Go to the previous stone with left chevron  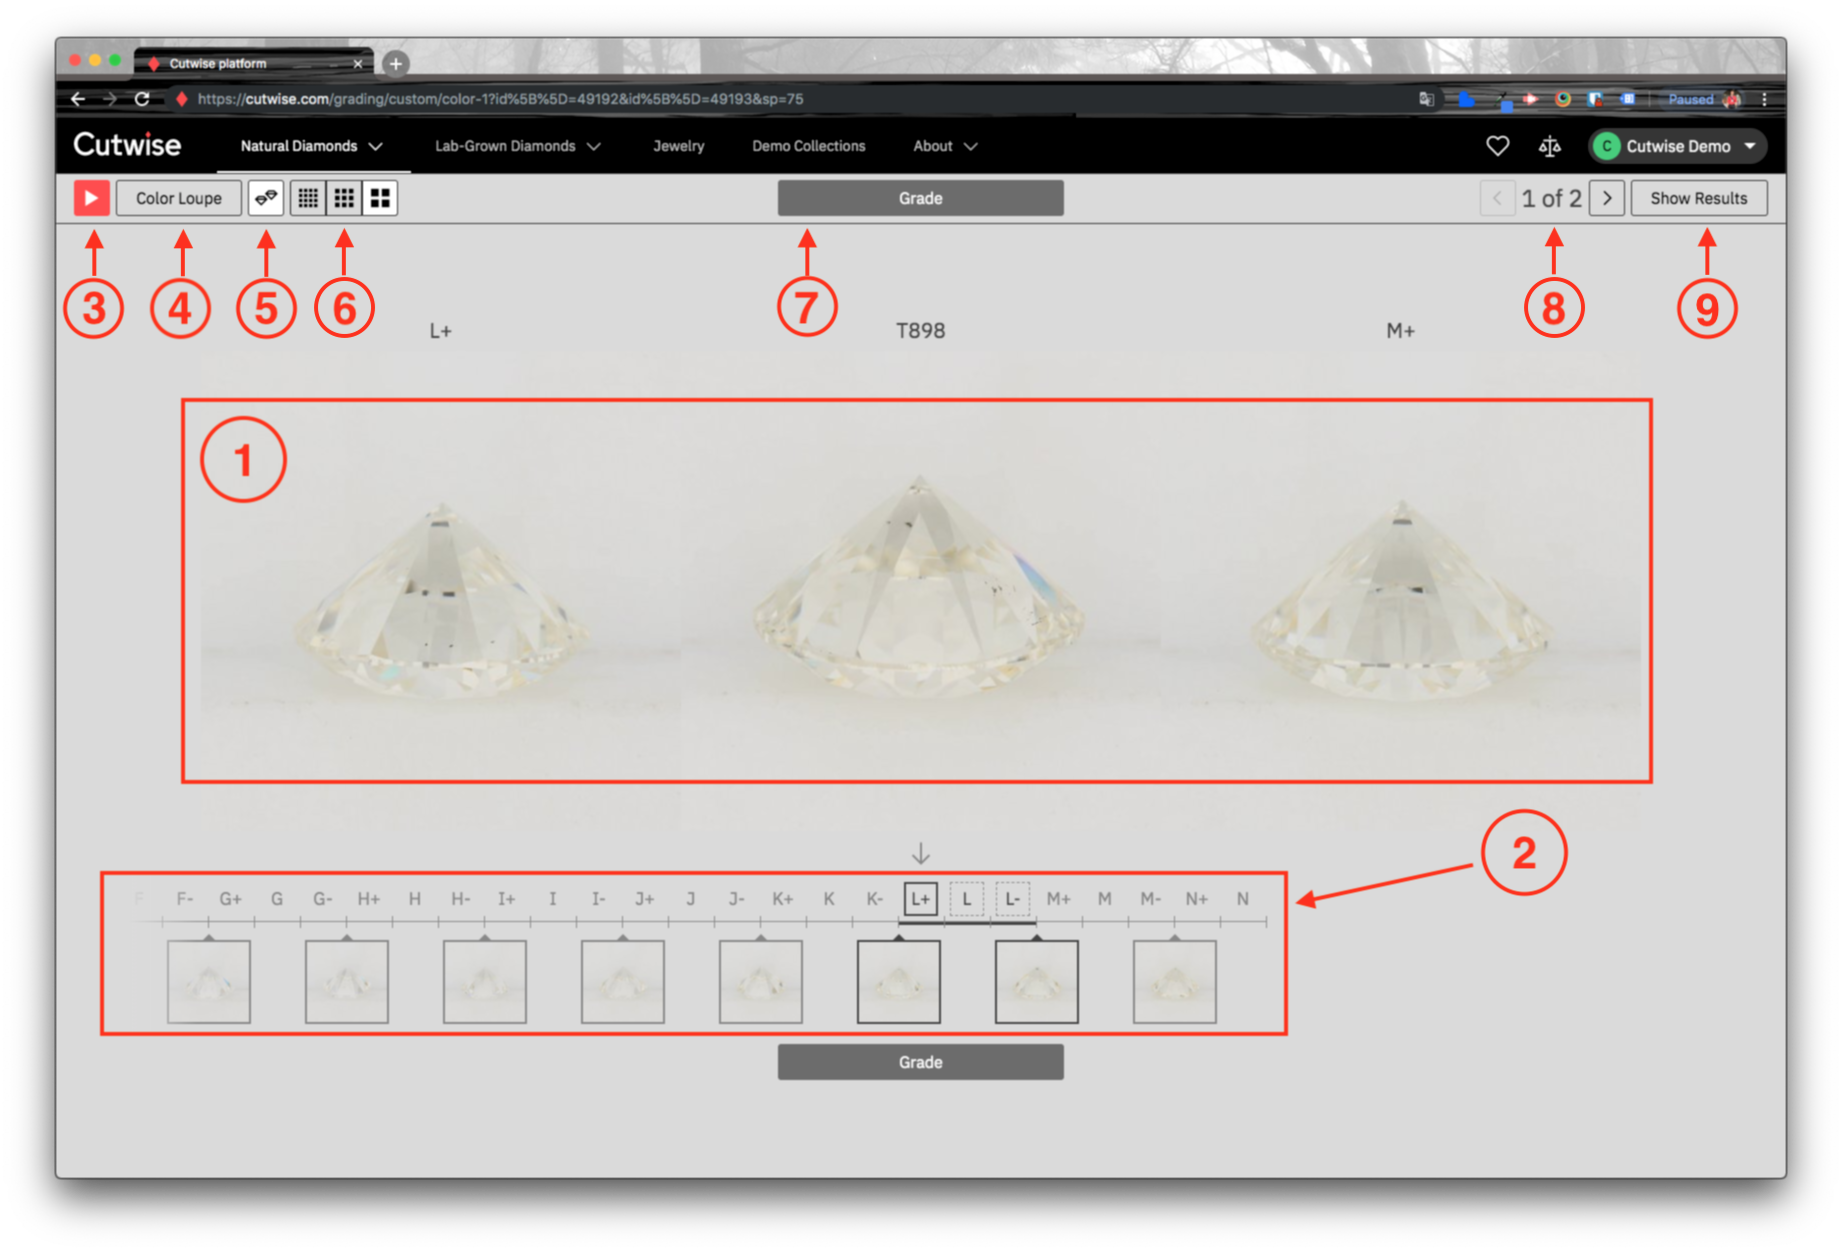(1497, 198)
